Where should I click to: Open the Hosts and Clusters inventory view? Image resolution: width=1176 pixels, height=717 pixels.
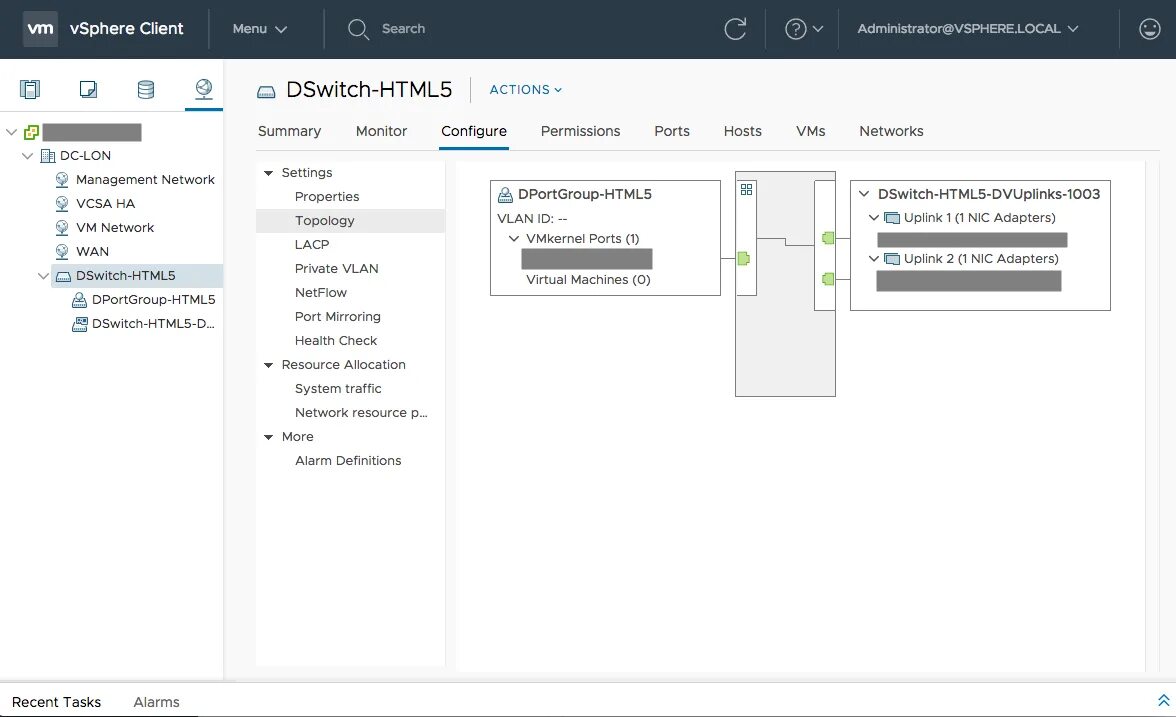[30, 89]
